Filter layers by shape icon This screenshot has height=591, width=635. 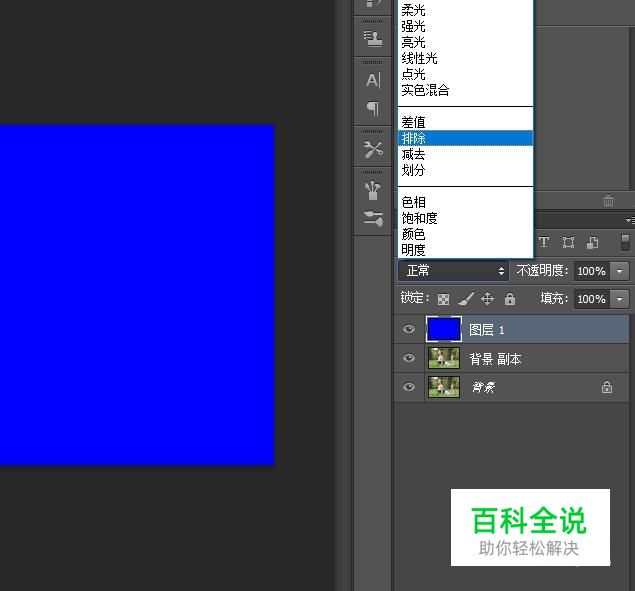tap(568, 242)
